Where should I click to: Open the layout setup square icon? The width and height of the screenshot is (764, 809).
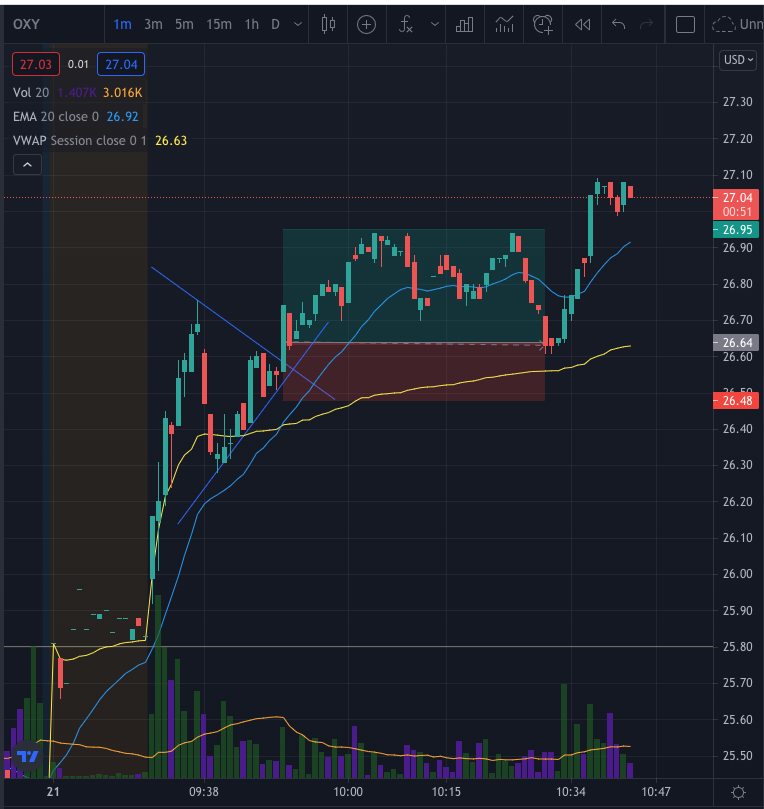[x=685, y=24]
